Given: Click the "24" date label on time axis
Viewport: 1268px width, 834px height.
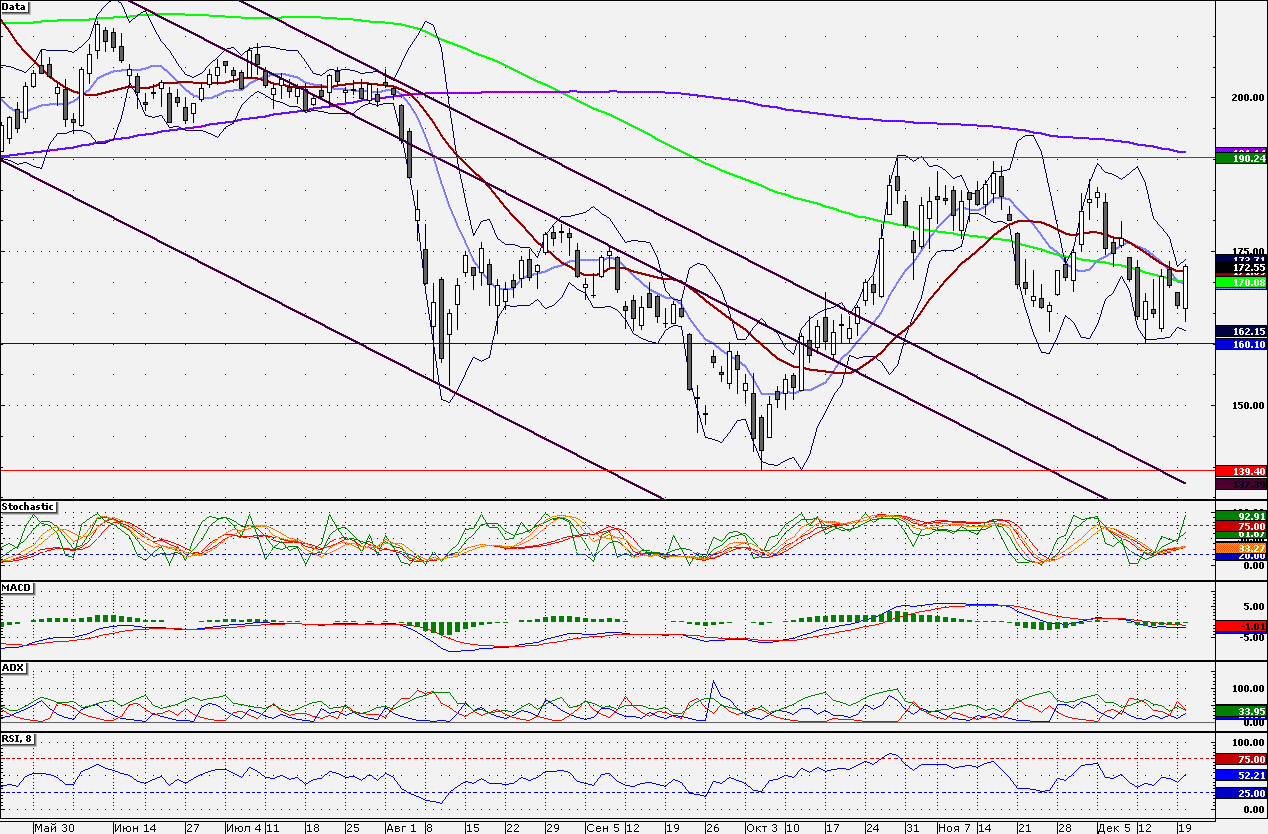Looking at the screenshot, I should click(872, 828).
